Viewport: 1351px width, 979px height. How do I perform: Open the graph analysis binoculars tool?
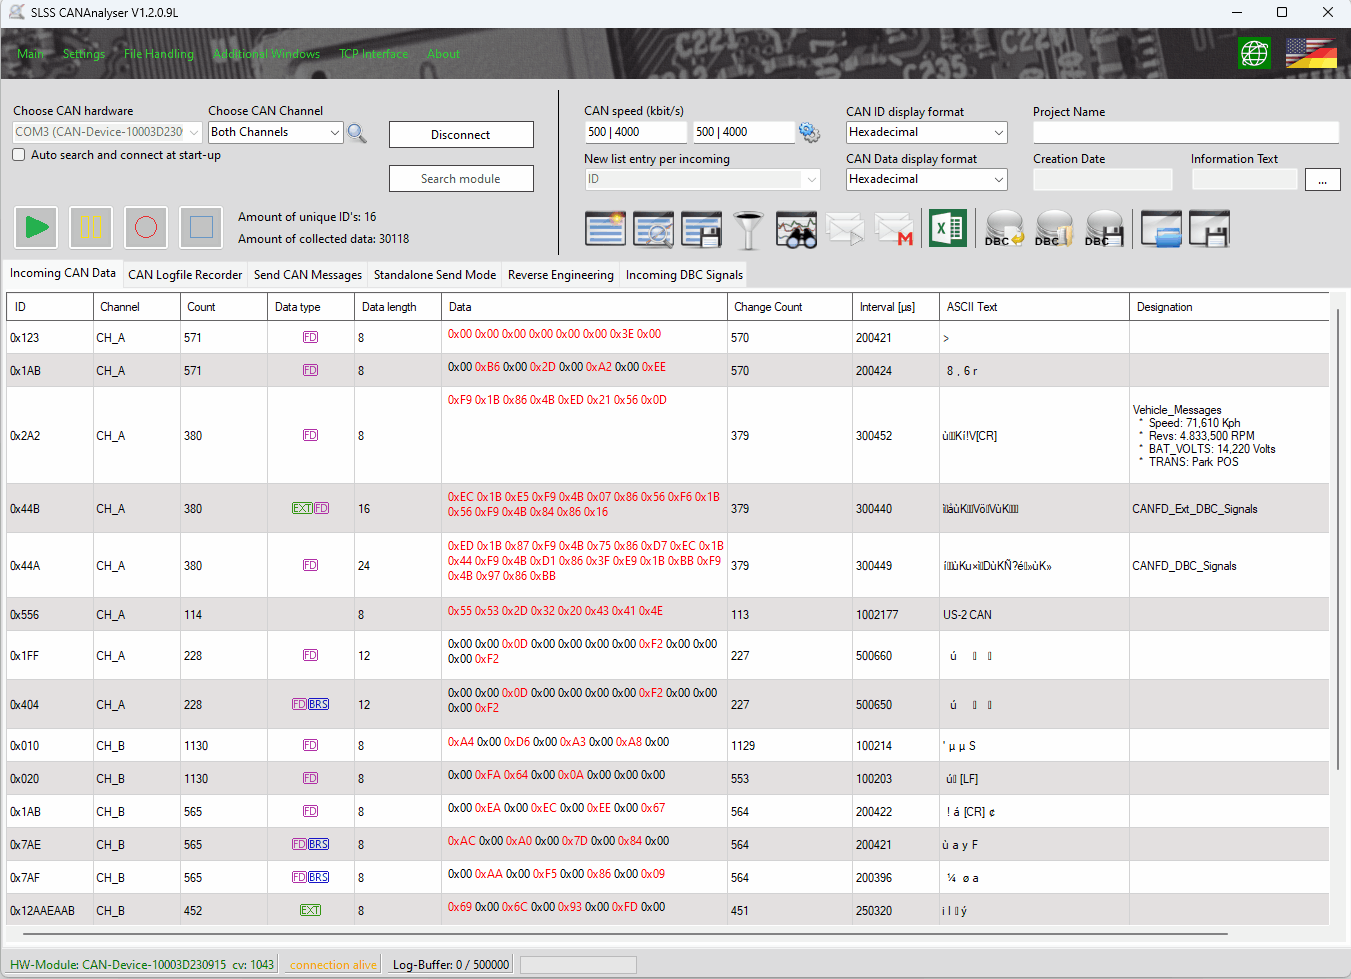pyautogui.click(x=794, y=228)
